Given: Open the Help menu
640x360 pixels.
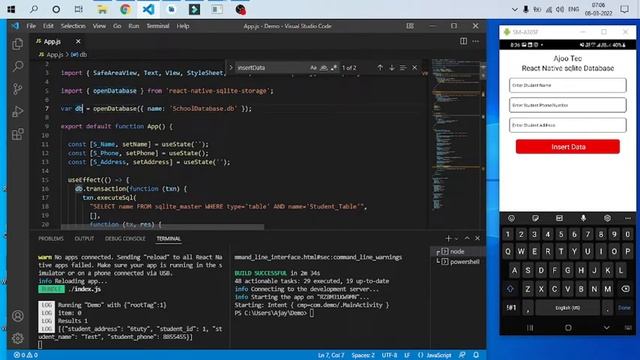Looking at the screenshot, I should [183, 26].
